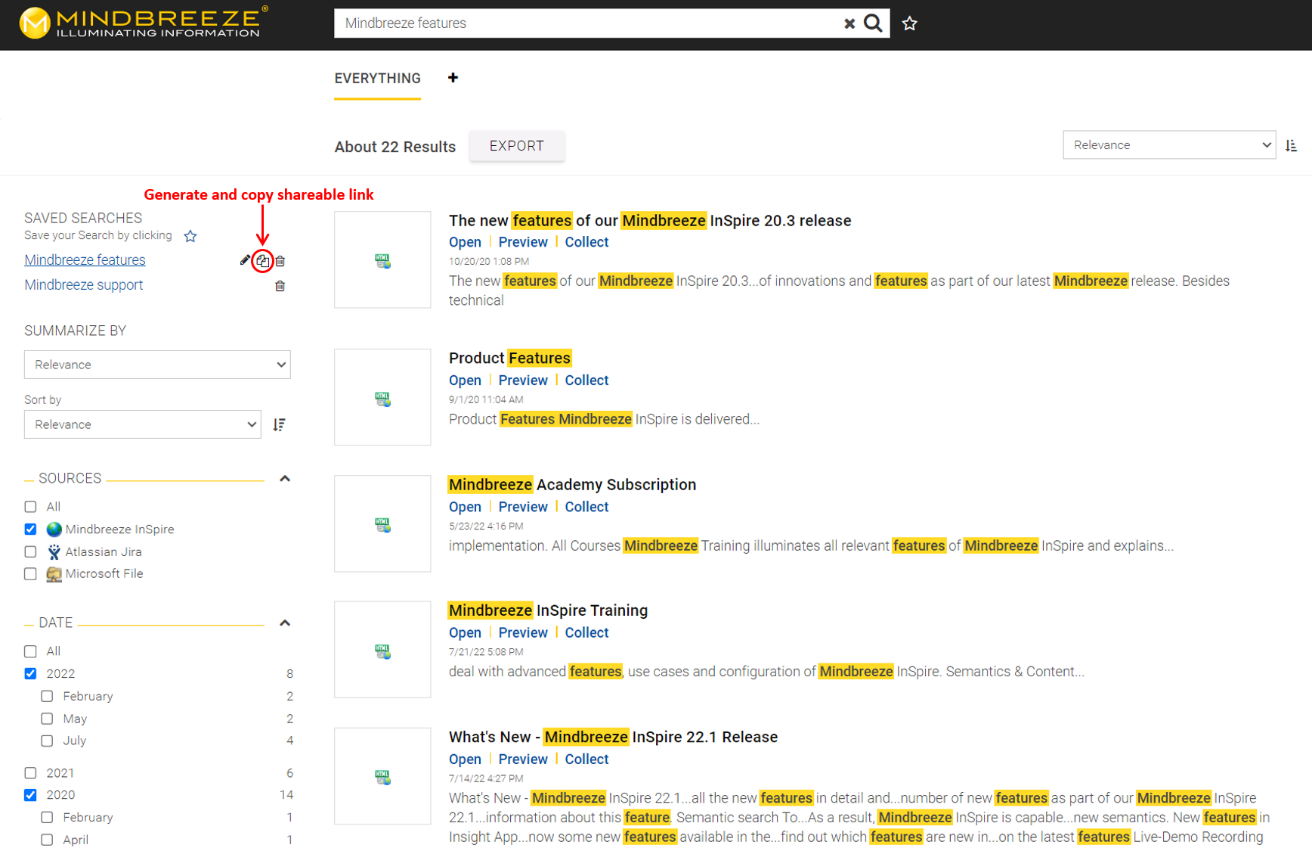Toggle sidebar Sort by direction icon

point(279,425)
